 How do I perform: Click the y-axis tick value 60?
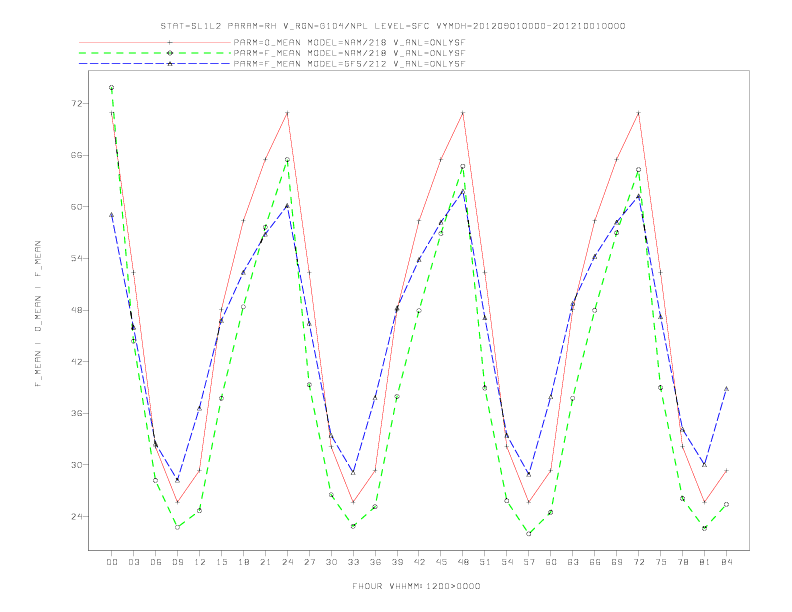(x=76, y=207)
